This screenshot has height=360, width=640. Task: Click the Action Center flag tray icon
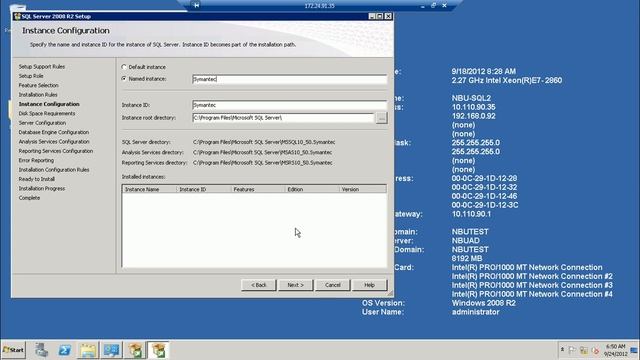(x=572, y=350)
